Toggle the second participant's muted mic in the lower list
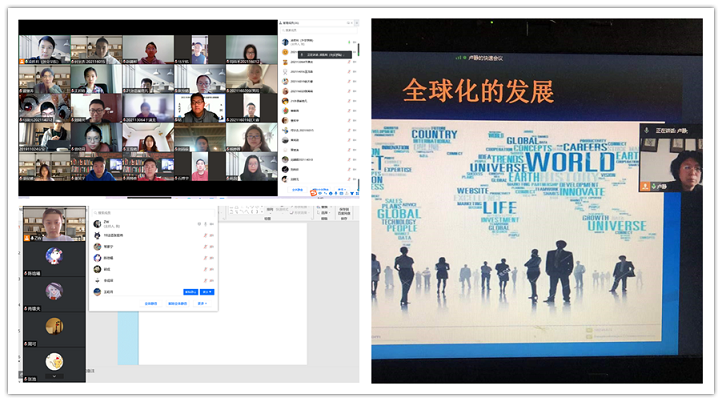This screenshot has height=402, width=722. click(x=206, y=236)
